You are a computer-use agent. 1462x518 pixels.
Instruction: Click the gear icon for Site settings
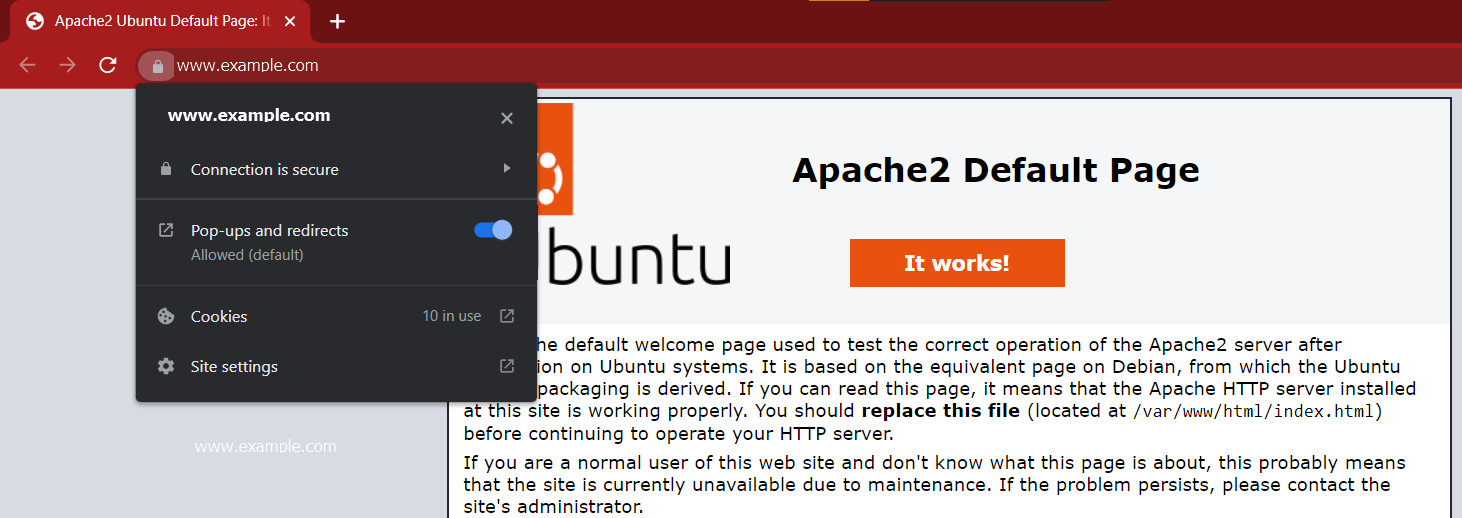[x=166, y=367]
